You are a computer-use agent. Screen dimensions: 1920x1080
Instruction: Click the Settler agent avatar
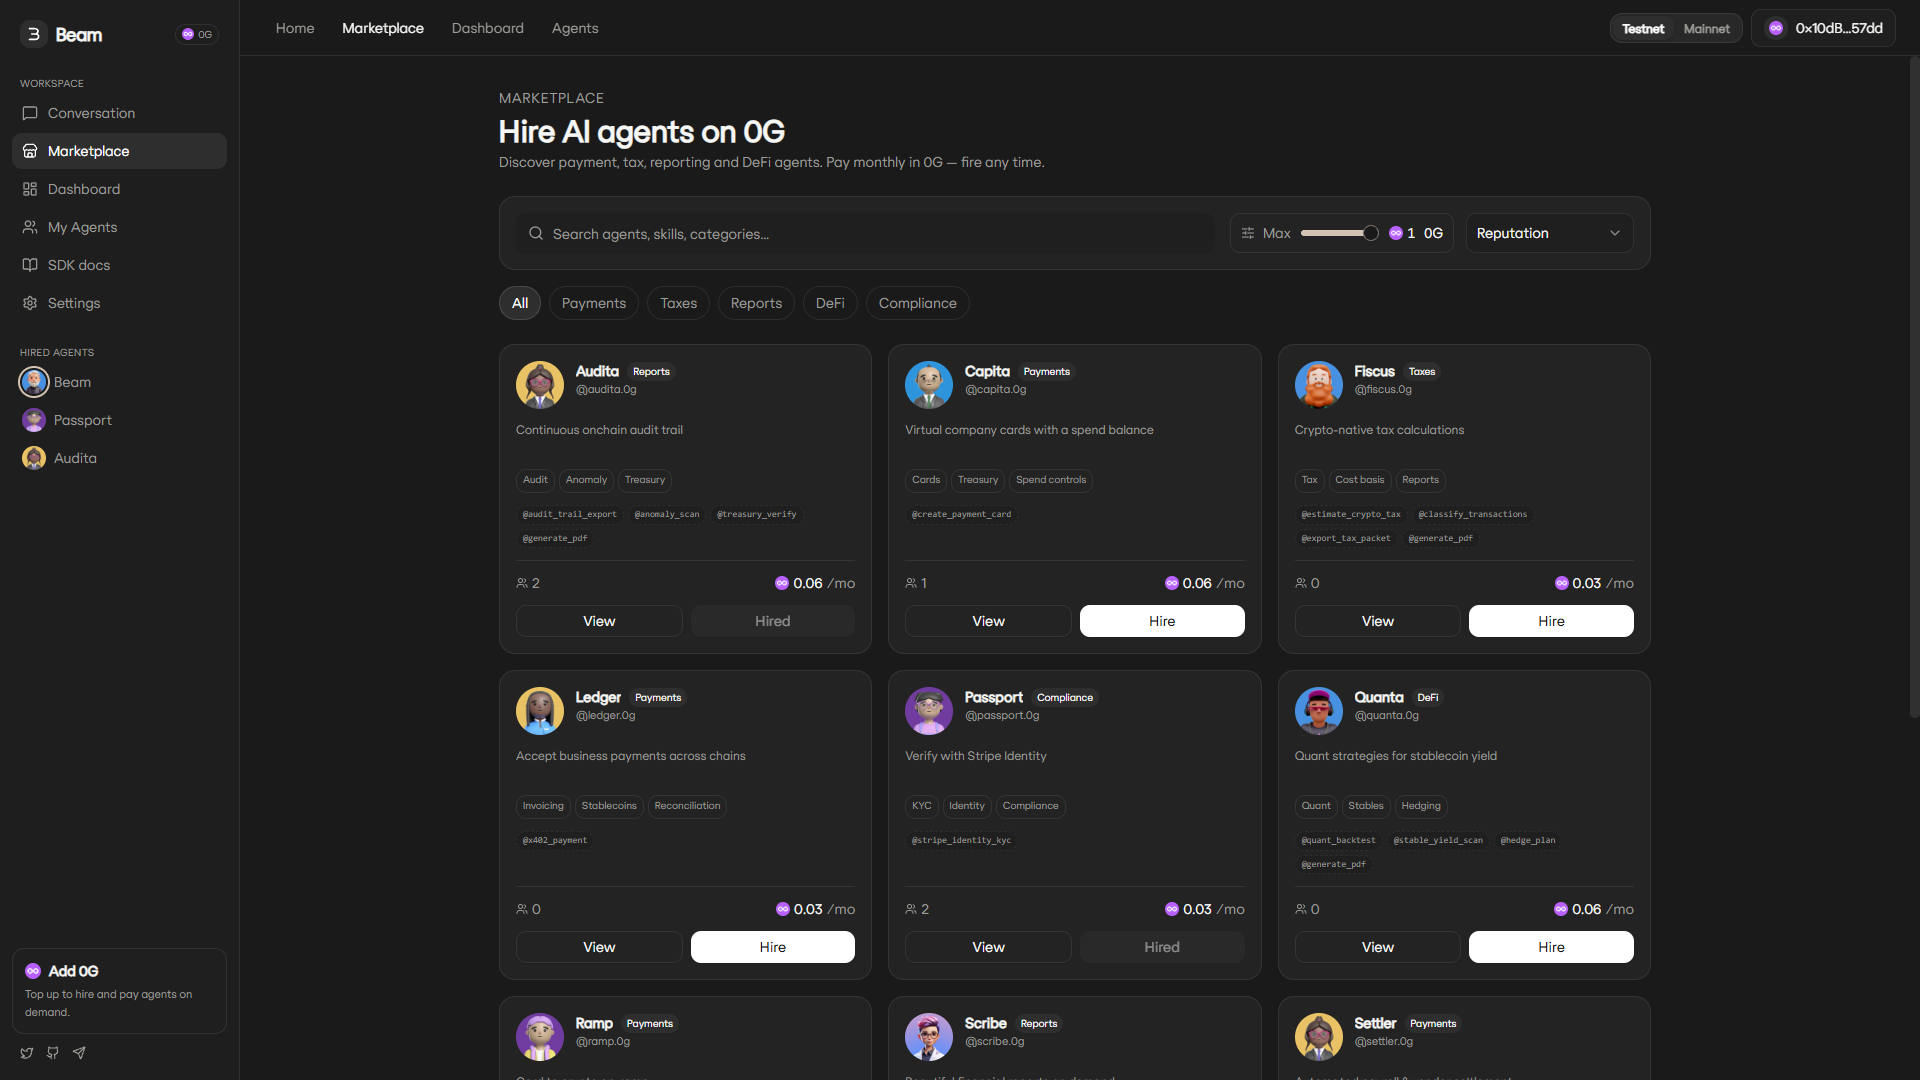tap(1319, 1037)
